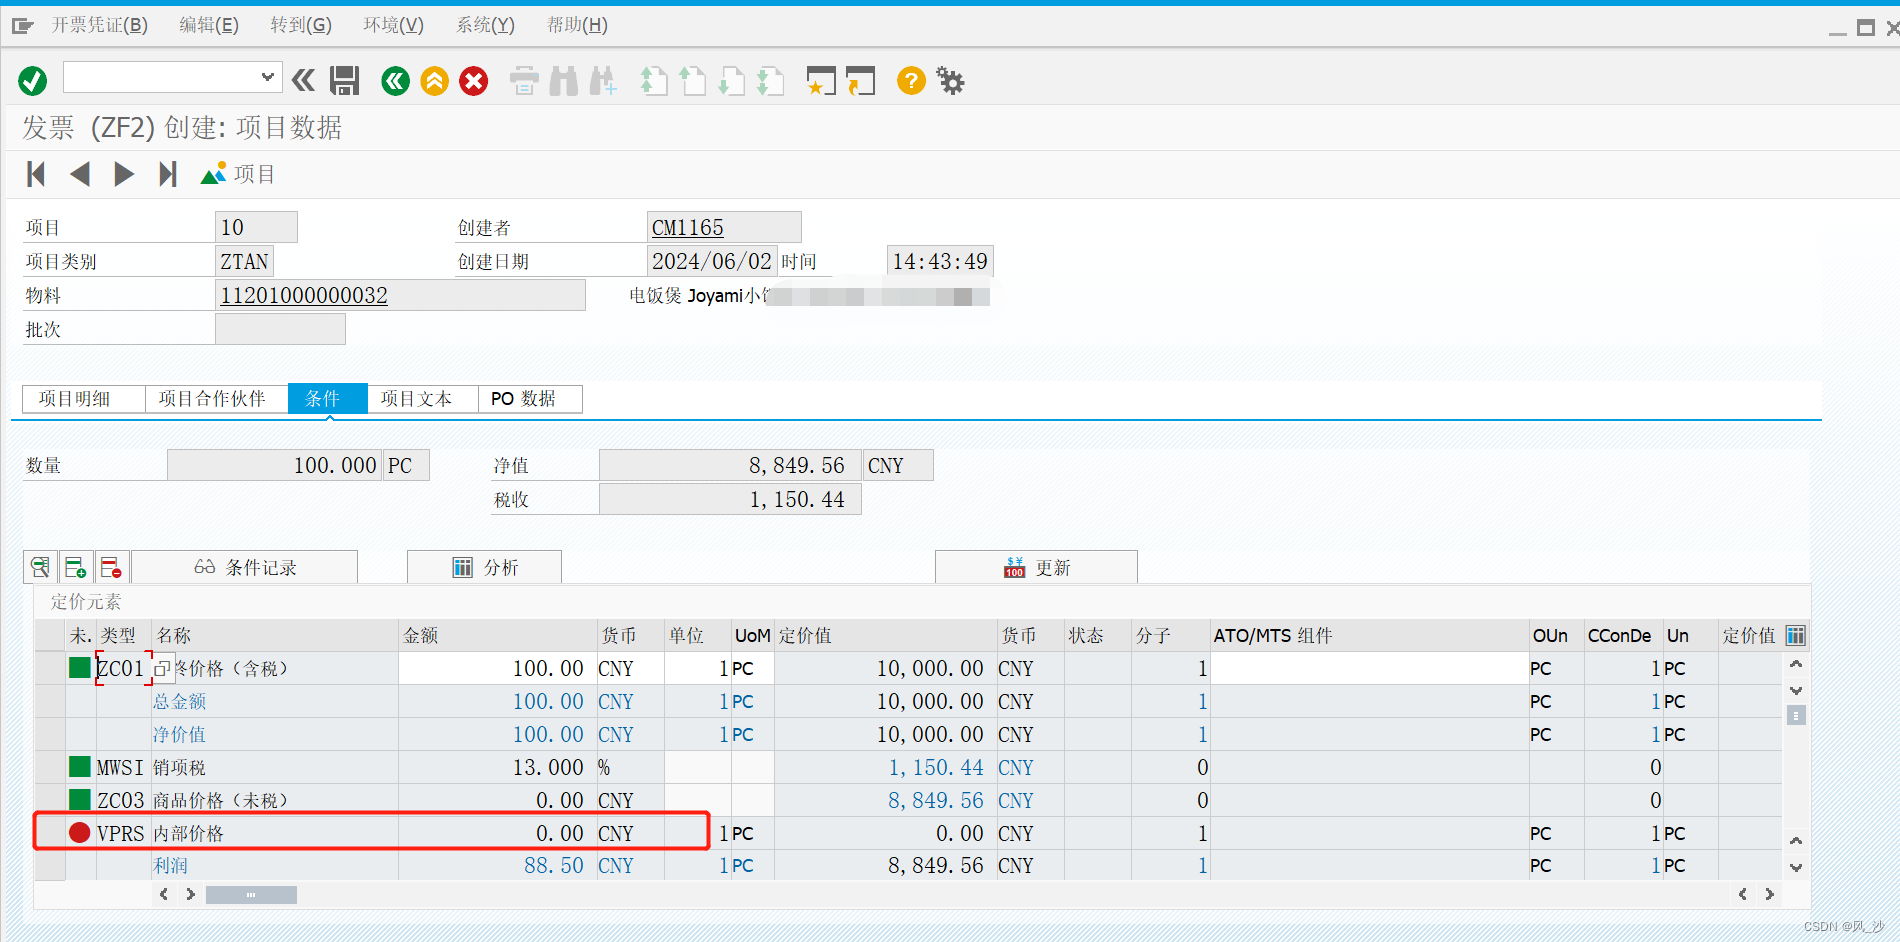The width and height of the screenshot is (1900, 942).
Task: Open the command field dropdown arrow
Action: [266, 76]
